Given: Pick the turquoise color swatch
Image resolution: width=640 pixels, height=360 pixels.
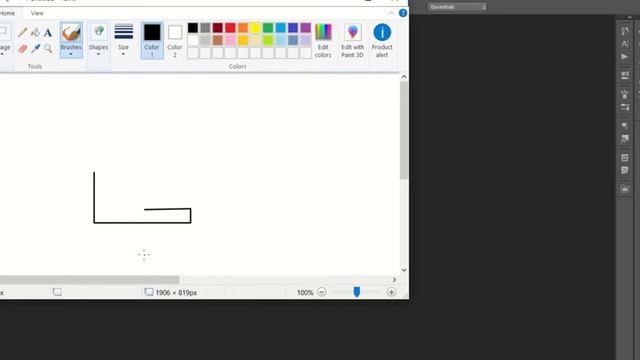Looking at the screenshot, I should tap(280, 28).
